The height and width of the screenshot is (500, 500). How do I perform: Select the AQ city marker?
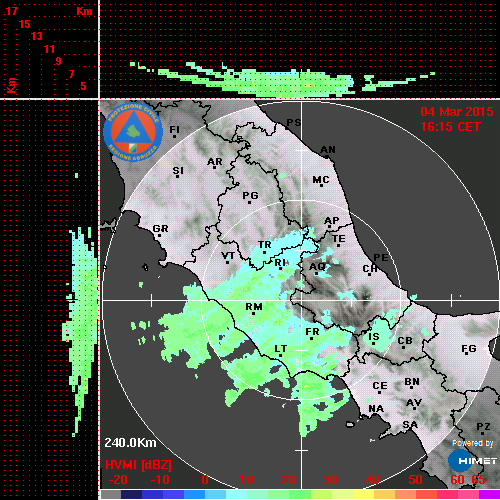click(317, 273)
